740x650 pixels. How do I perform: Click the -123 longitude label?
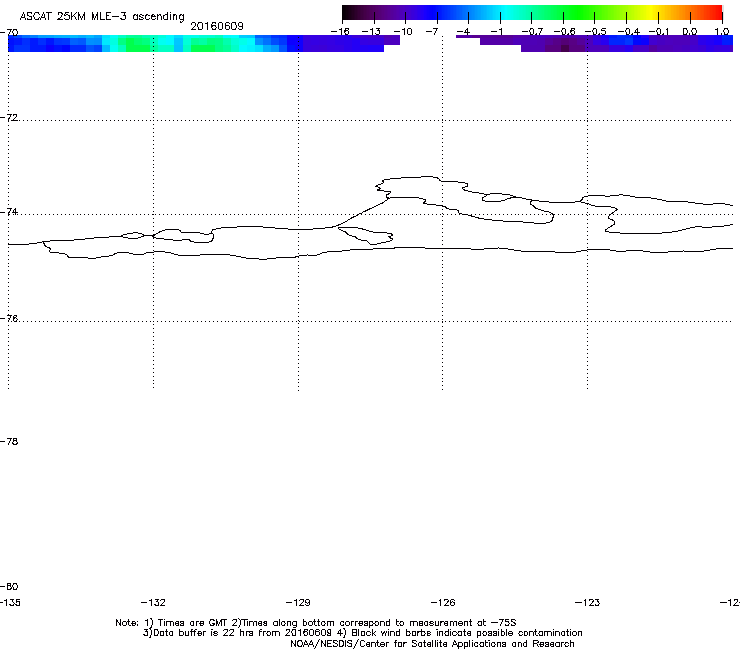[x=587, y=602]
